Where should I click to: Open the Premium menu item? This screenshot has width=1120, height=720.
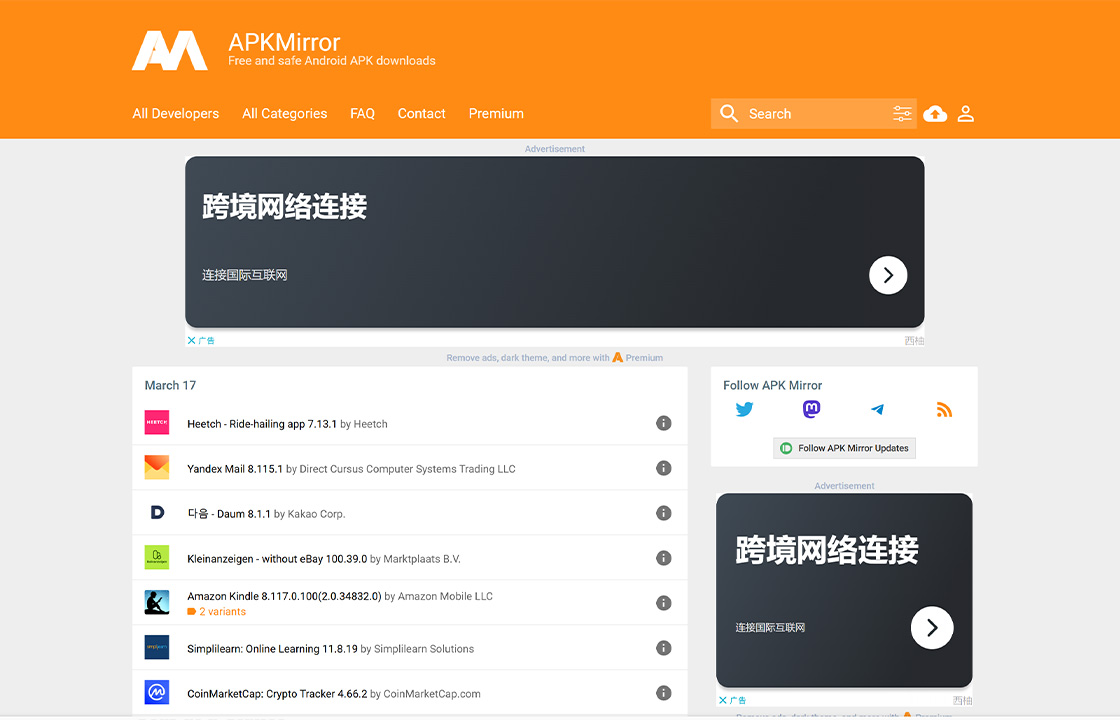coord(496,114)
